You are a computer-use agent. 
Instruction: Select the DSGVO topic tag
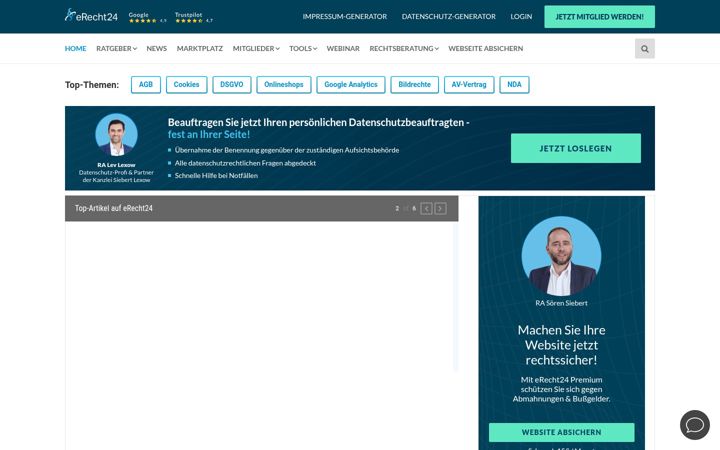pos(231,84)
